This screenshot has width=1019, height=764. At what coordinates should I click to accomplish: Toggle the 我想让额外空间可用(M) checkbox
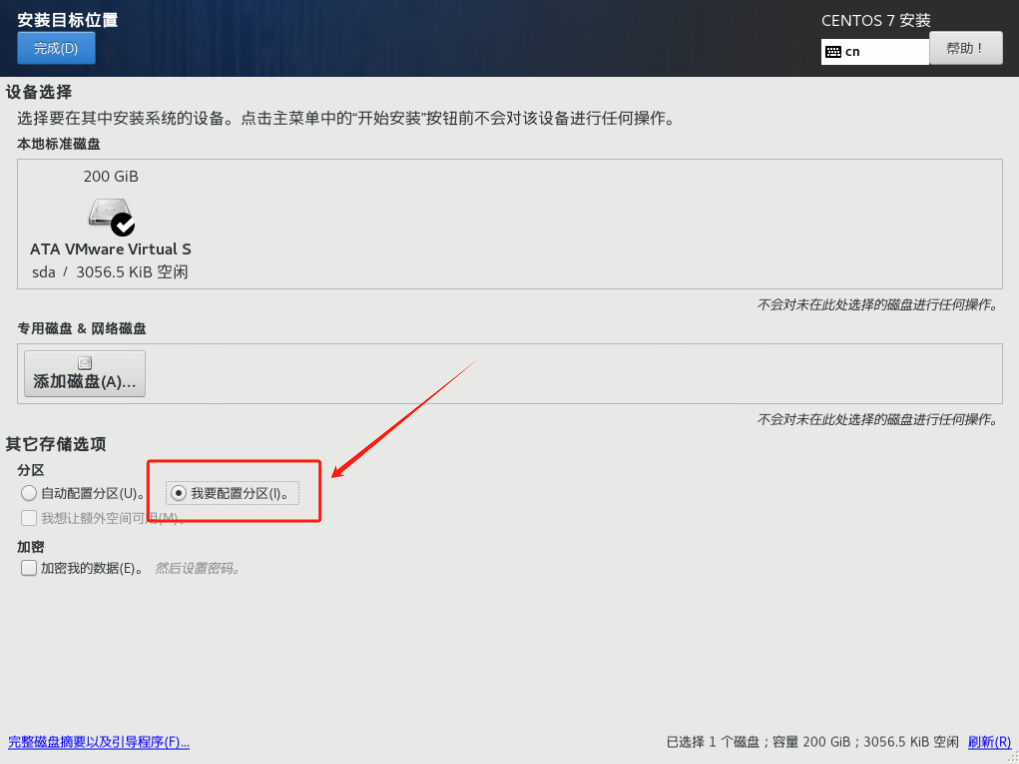(29, 518)
